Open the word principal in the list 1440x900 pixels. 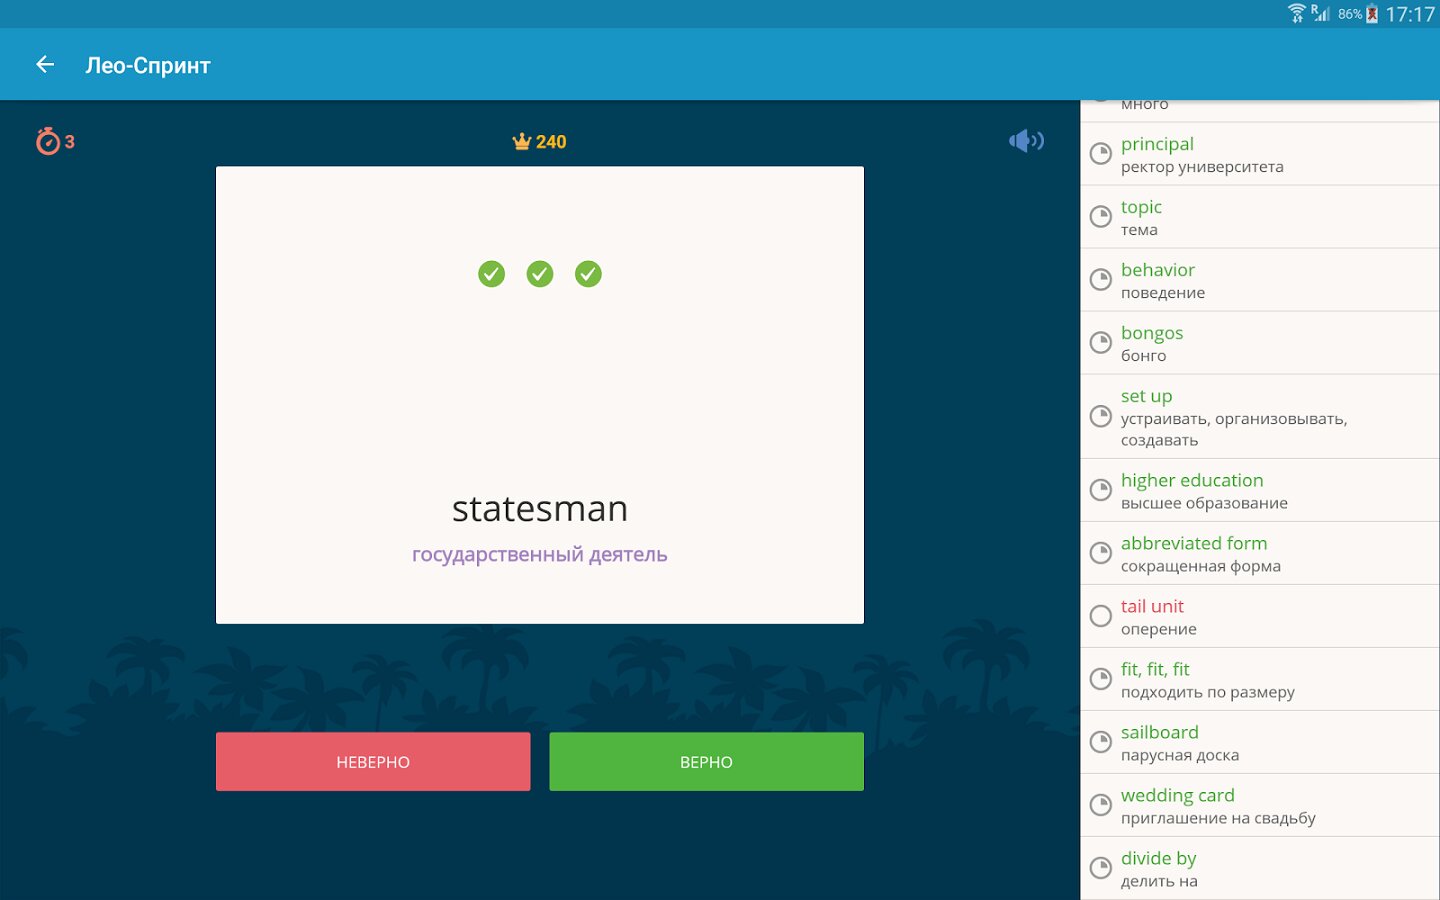[1157, 144]
